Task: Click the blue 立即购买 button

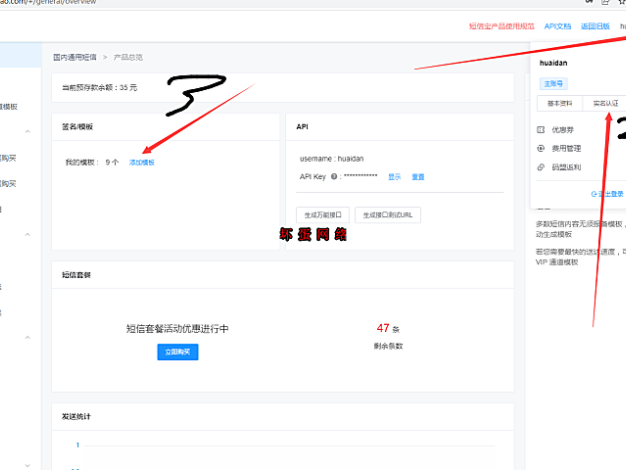Action: [x=178, y=352]
